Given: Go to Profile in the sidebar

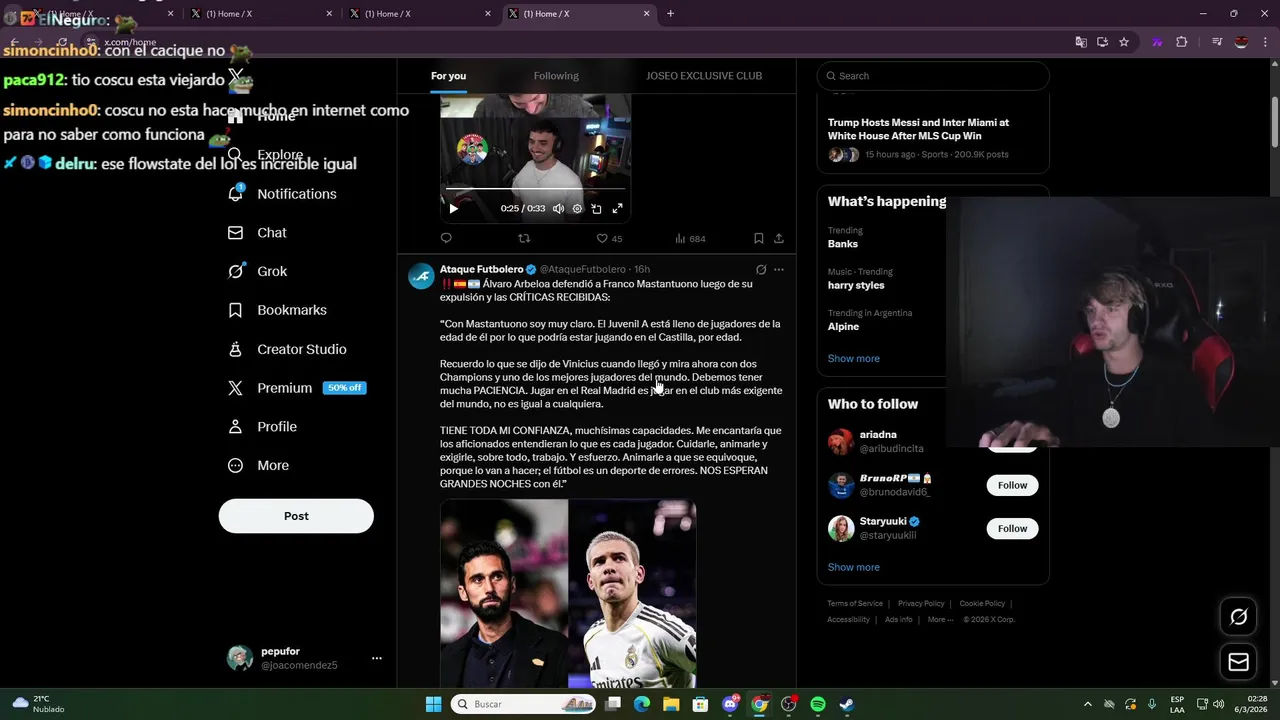Looking at the screenshot, I should pyautogui.click(x=263, y=427).
